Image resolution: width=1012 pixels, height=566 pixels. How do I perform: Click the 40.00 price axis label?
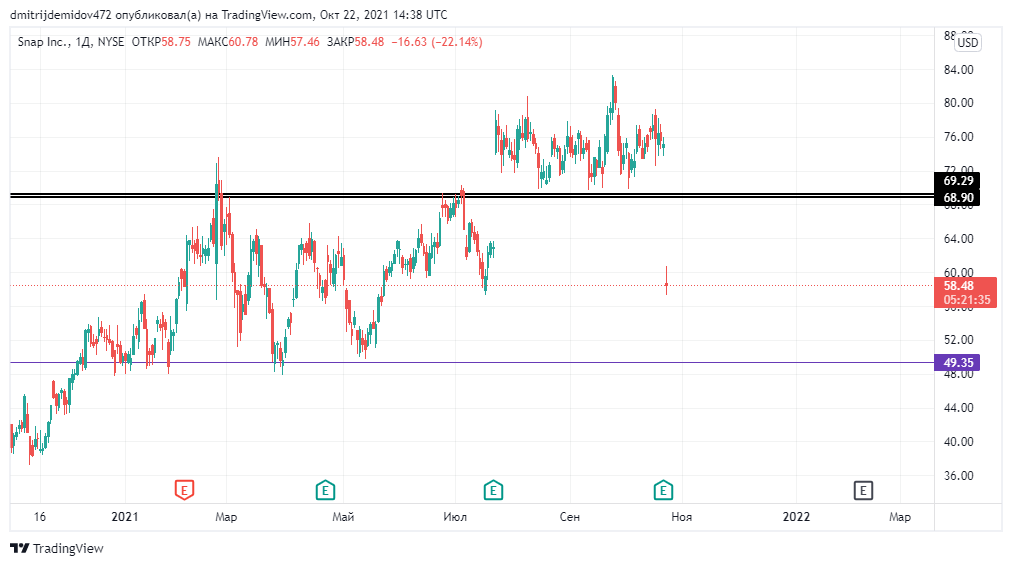click(x=958, y=442)
